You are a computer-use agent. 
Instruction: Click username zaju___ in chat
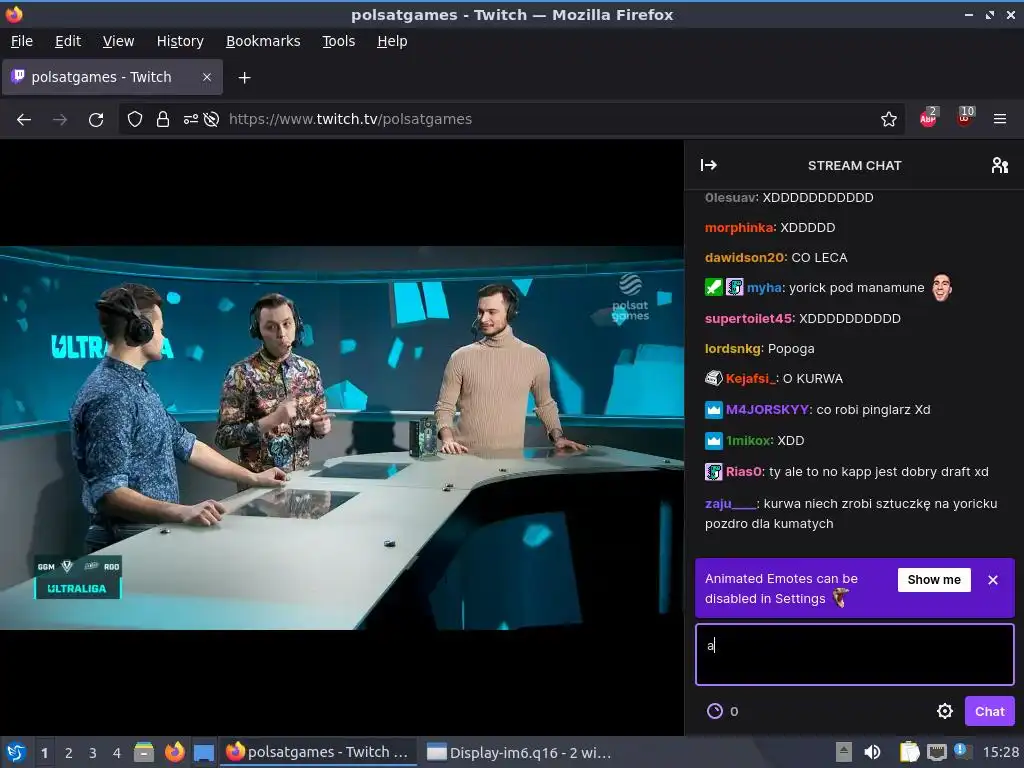(731, 504)
